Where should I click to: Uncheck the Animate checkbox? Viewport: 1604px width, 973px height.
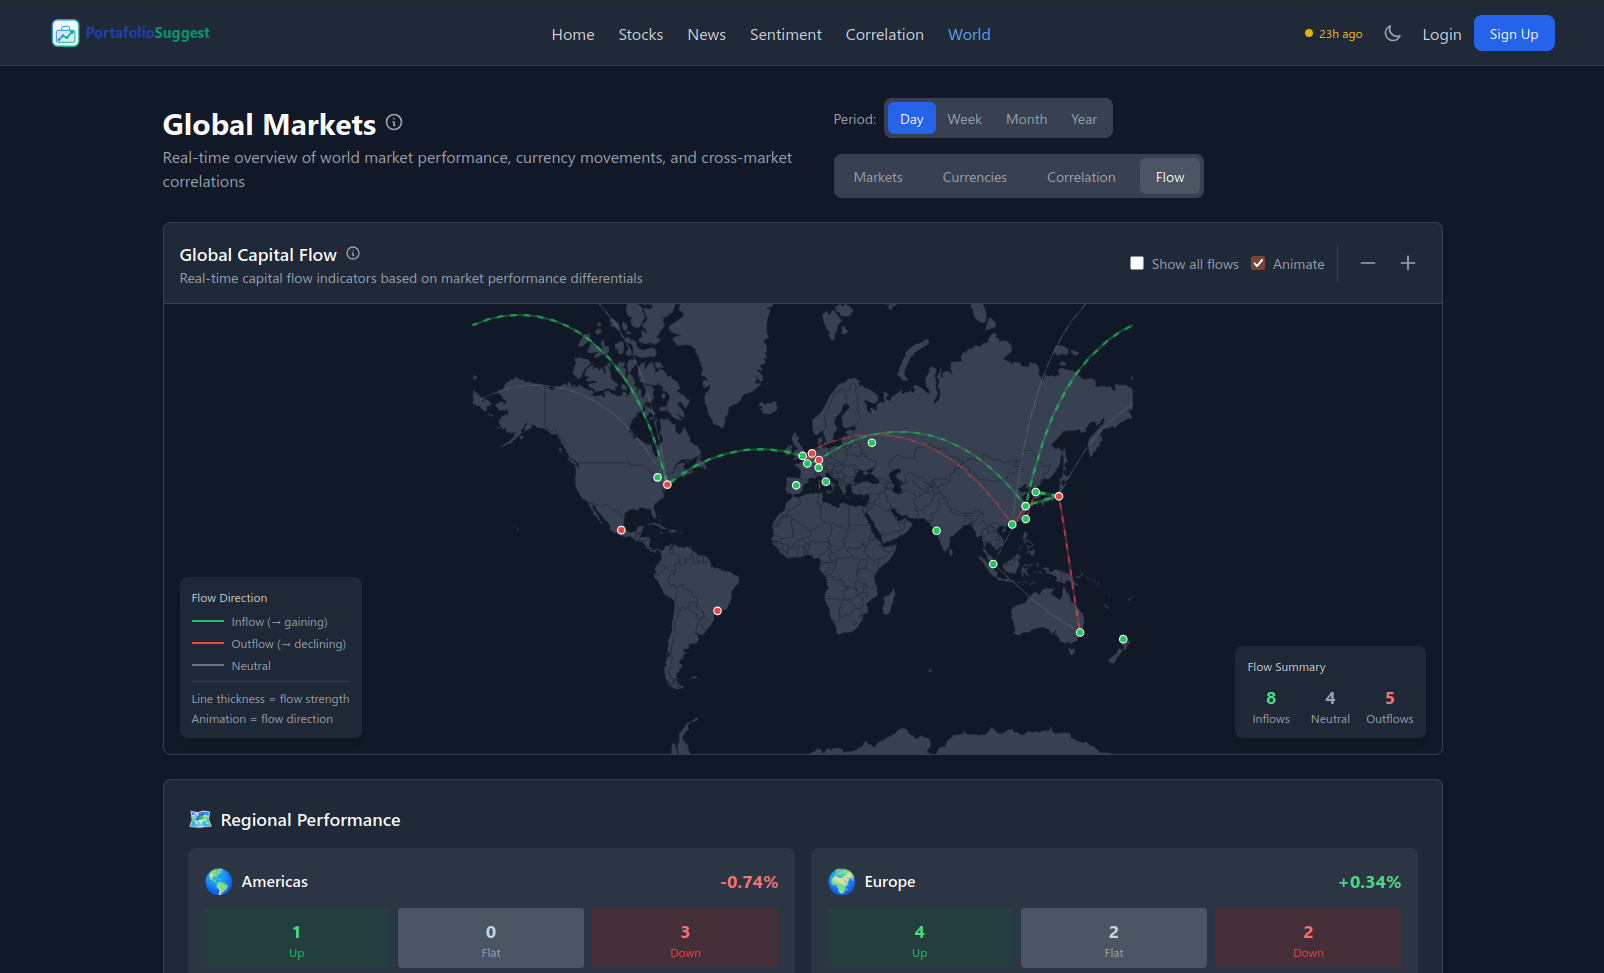point(1258,263)
